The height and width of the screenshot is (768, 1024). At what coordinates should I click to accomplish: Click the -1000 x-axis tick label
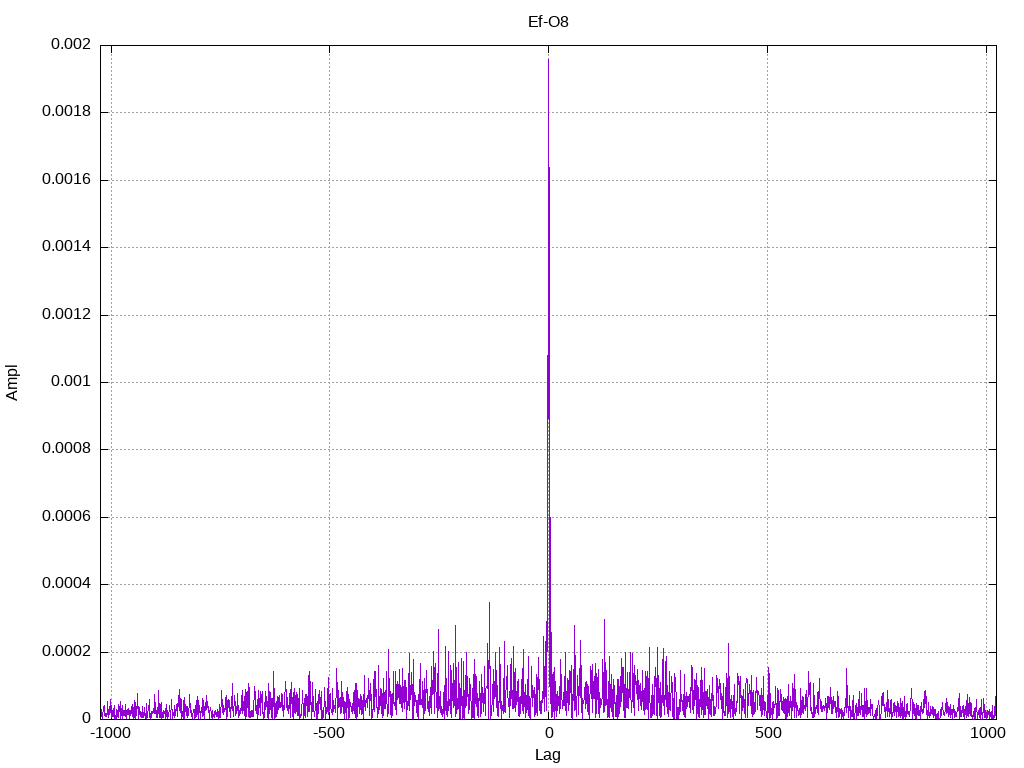pos(110,733)
